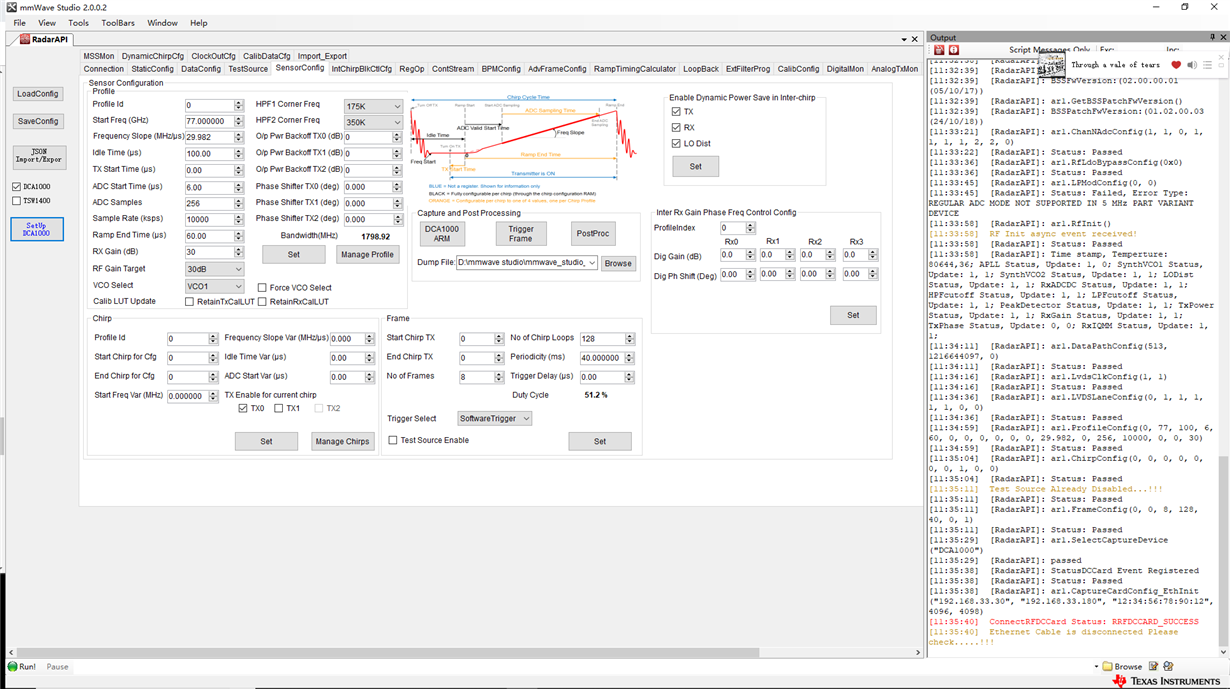Click Set under Inter Rx Gain Phase config
Viewport: 1230px width, 689px height.
click(853, 315)
